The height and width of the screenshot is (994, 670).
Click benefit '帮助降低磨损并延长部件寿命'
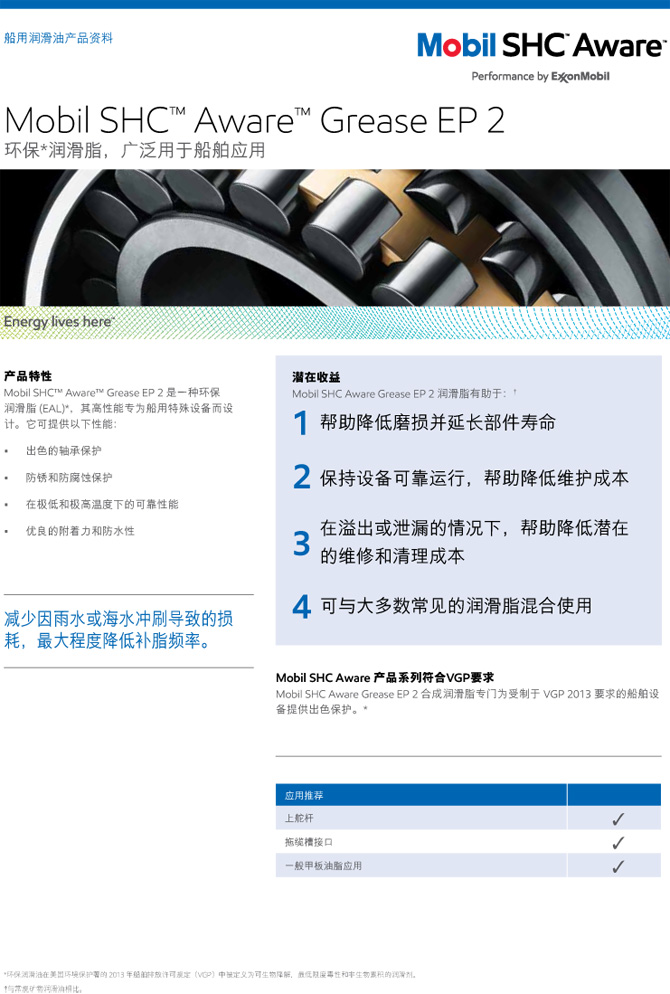[x=438, y=423]
